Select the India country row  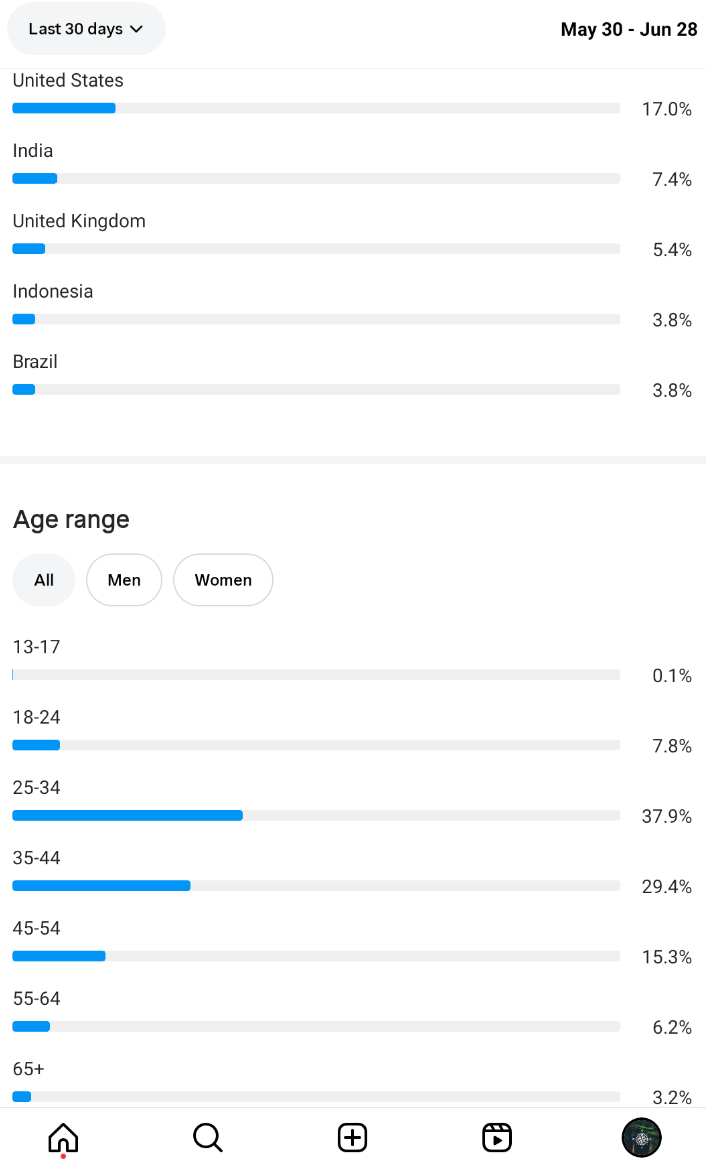[x=352, y=165]
